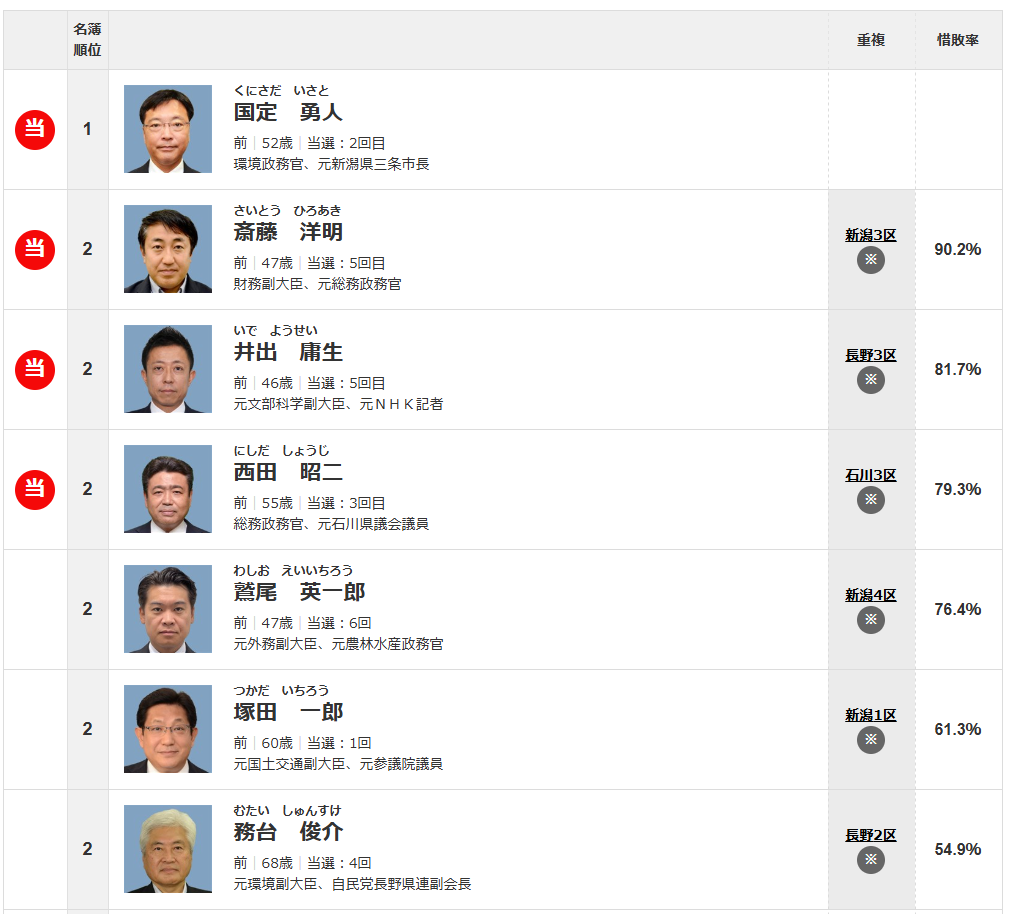Click the ※ icon under 長野2区
Screen dimensions: 1010x914
click(870, 860)
